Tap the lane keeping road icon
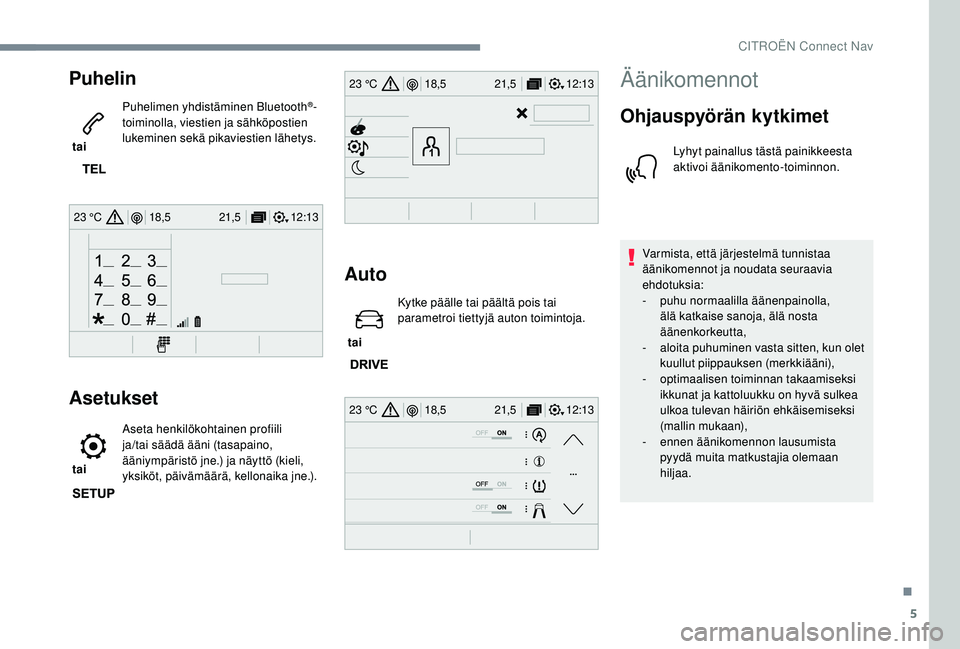This screenshot has width=960, height=649. pos(539,511)
